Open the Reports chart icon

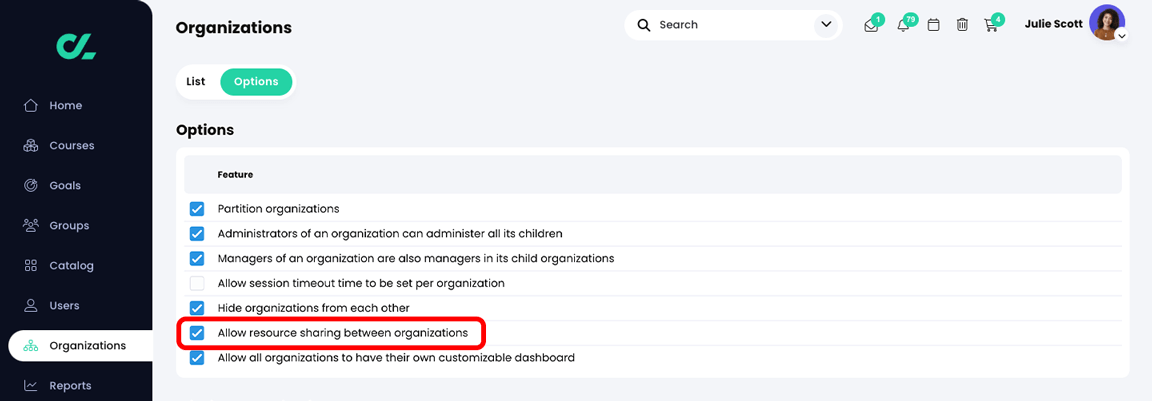31,386
